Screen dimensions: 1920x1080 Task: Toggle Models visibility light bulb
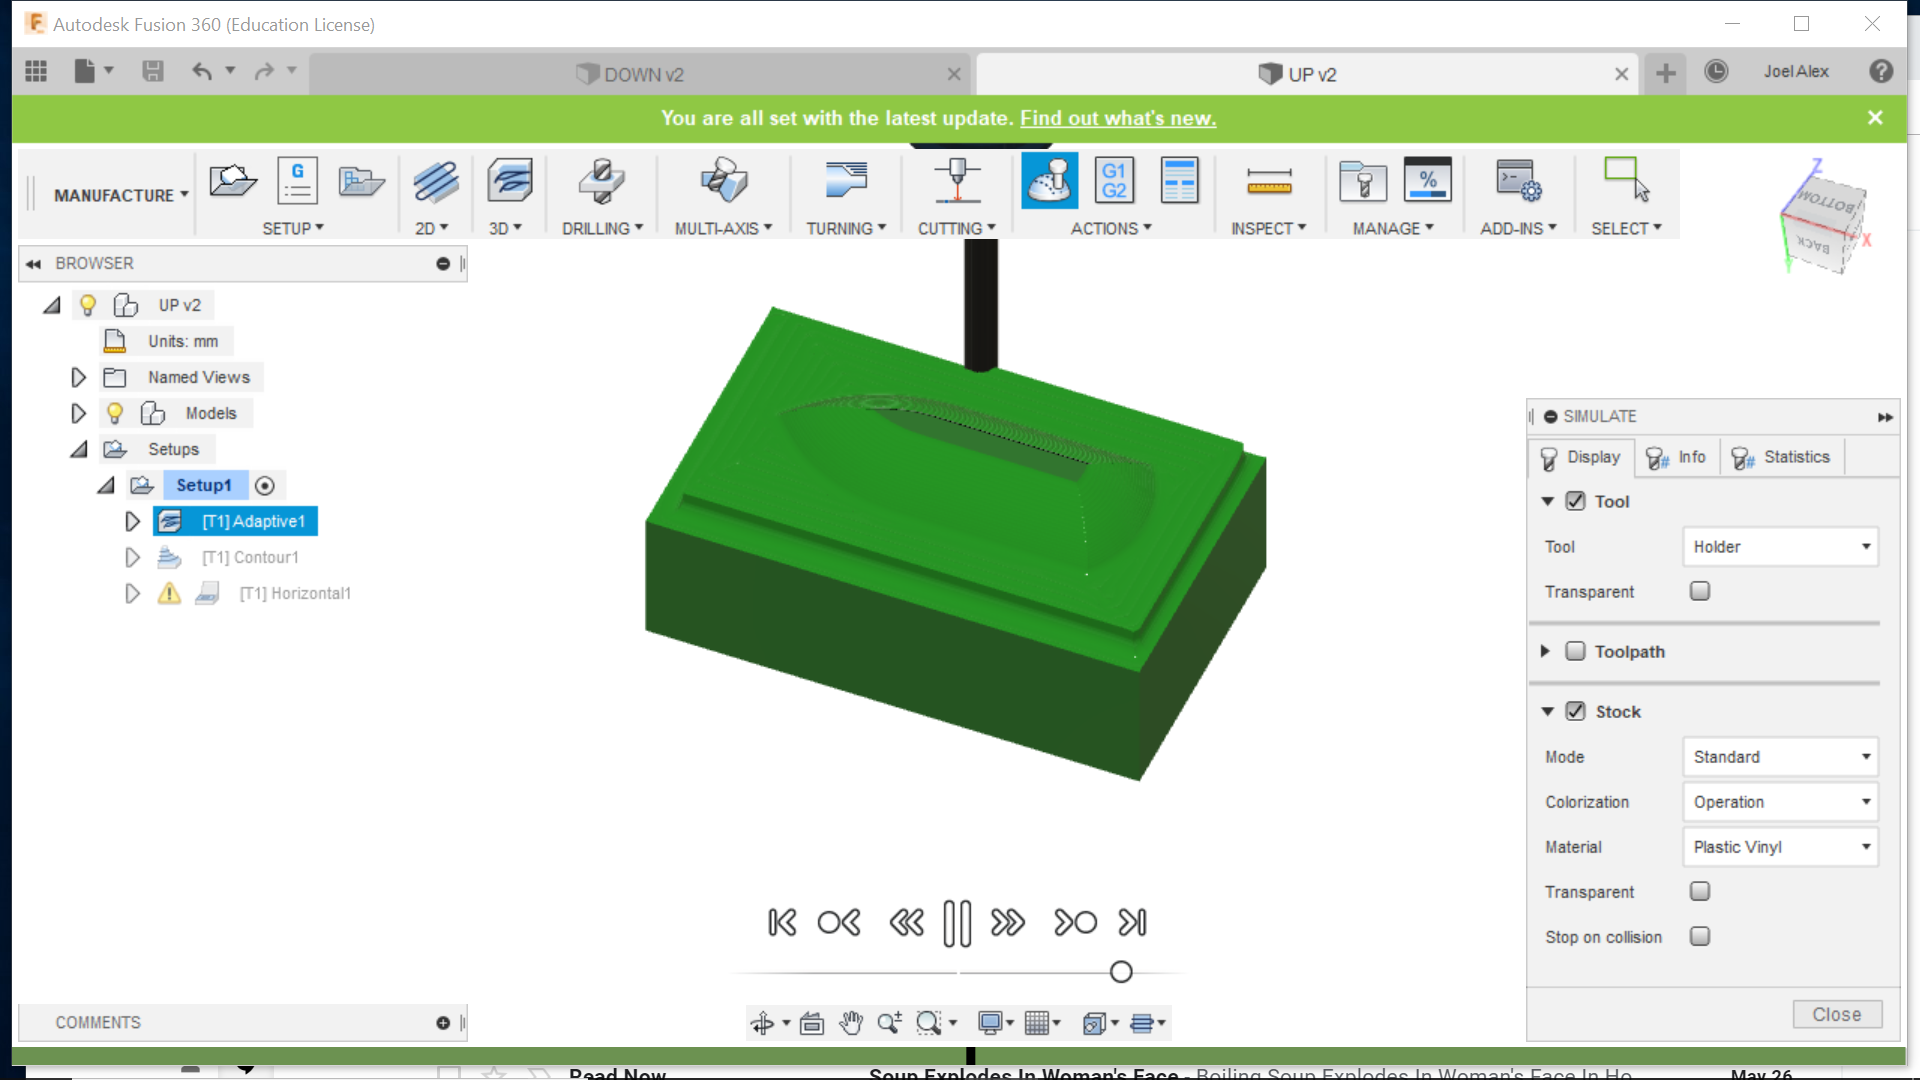tap(115, 413)
